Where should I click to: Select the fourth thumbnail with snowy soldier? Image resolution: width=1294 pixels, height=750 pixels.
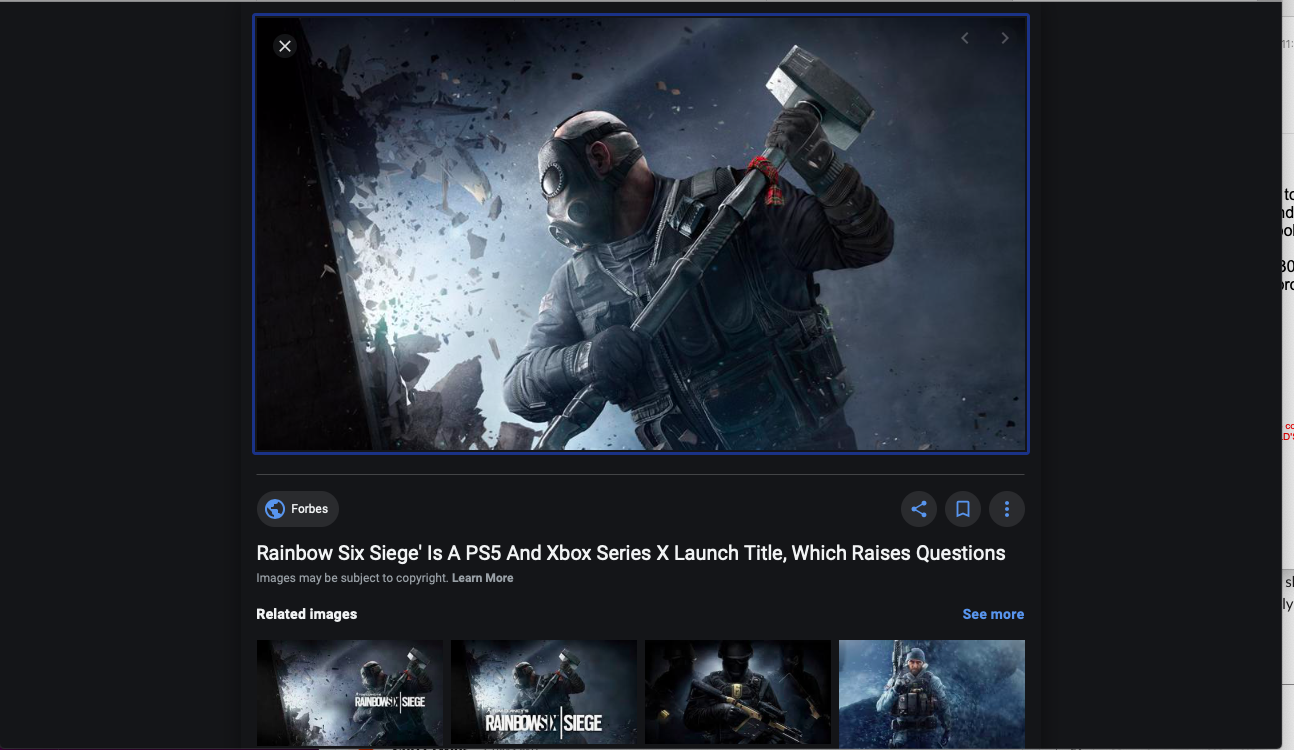[931, 692]
